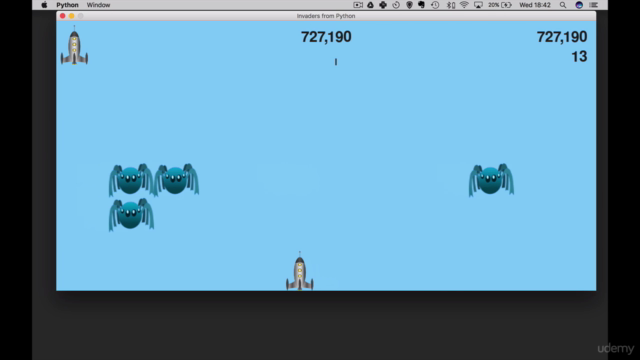This screenshot has height=360, width=640.
Task: Minimize the Invaders from Python window
Action: point(71,16)
